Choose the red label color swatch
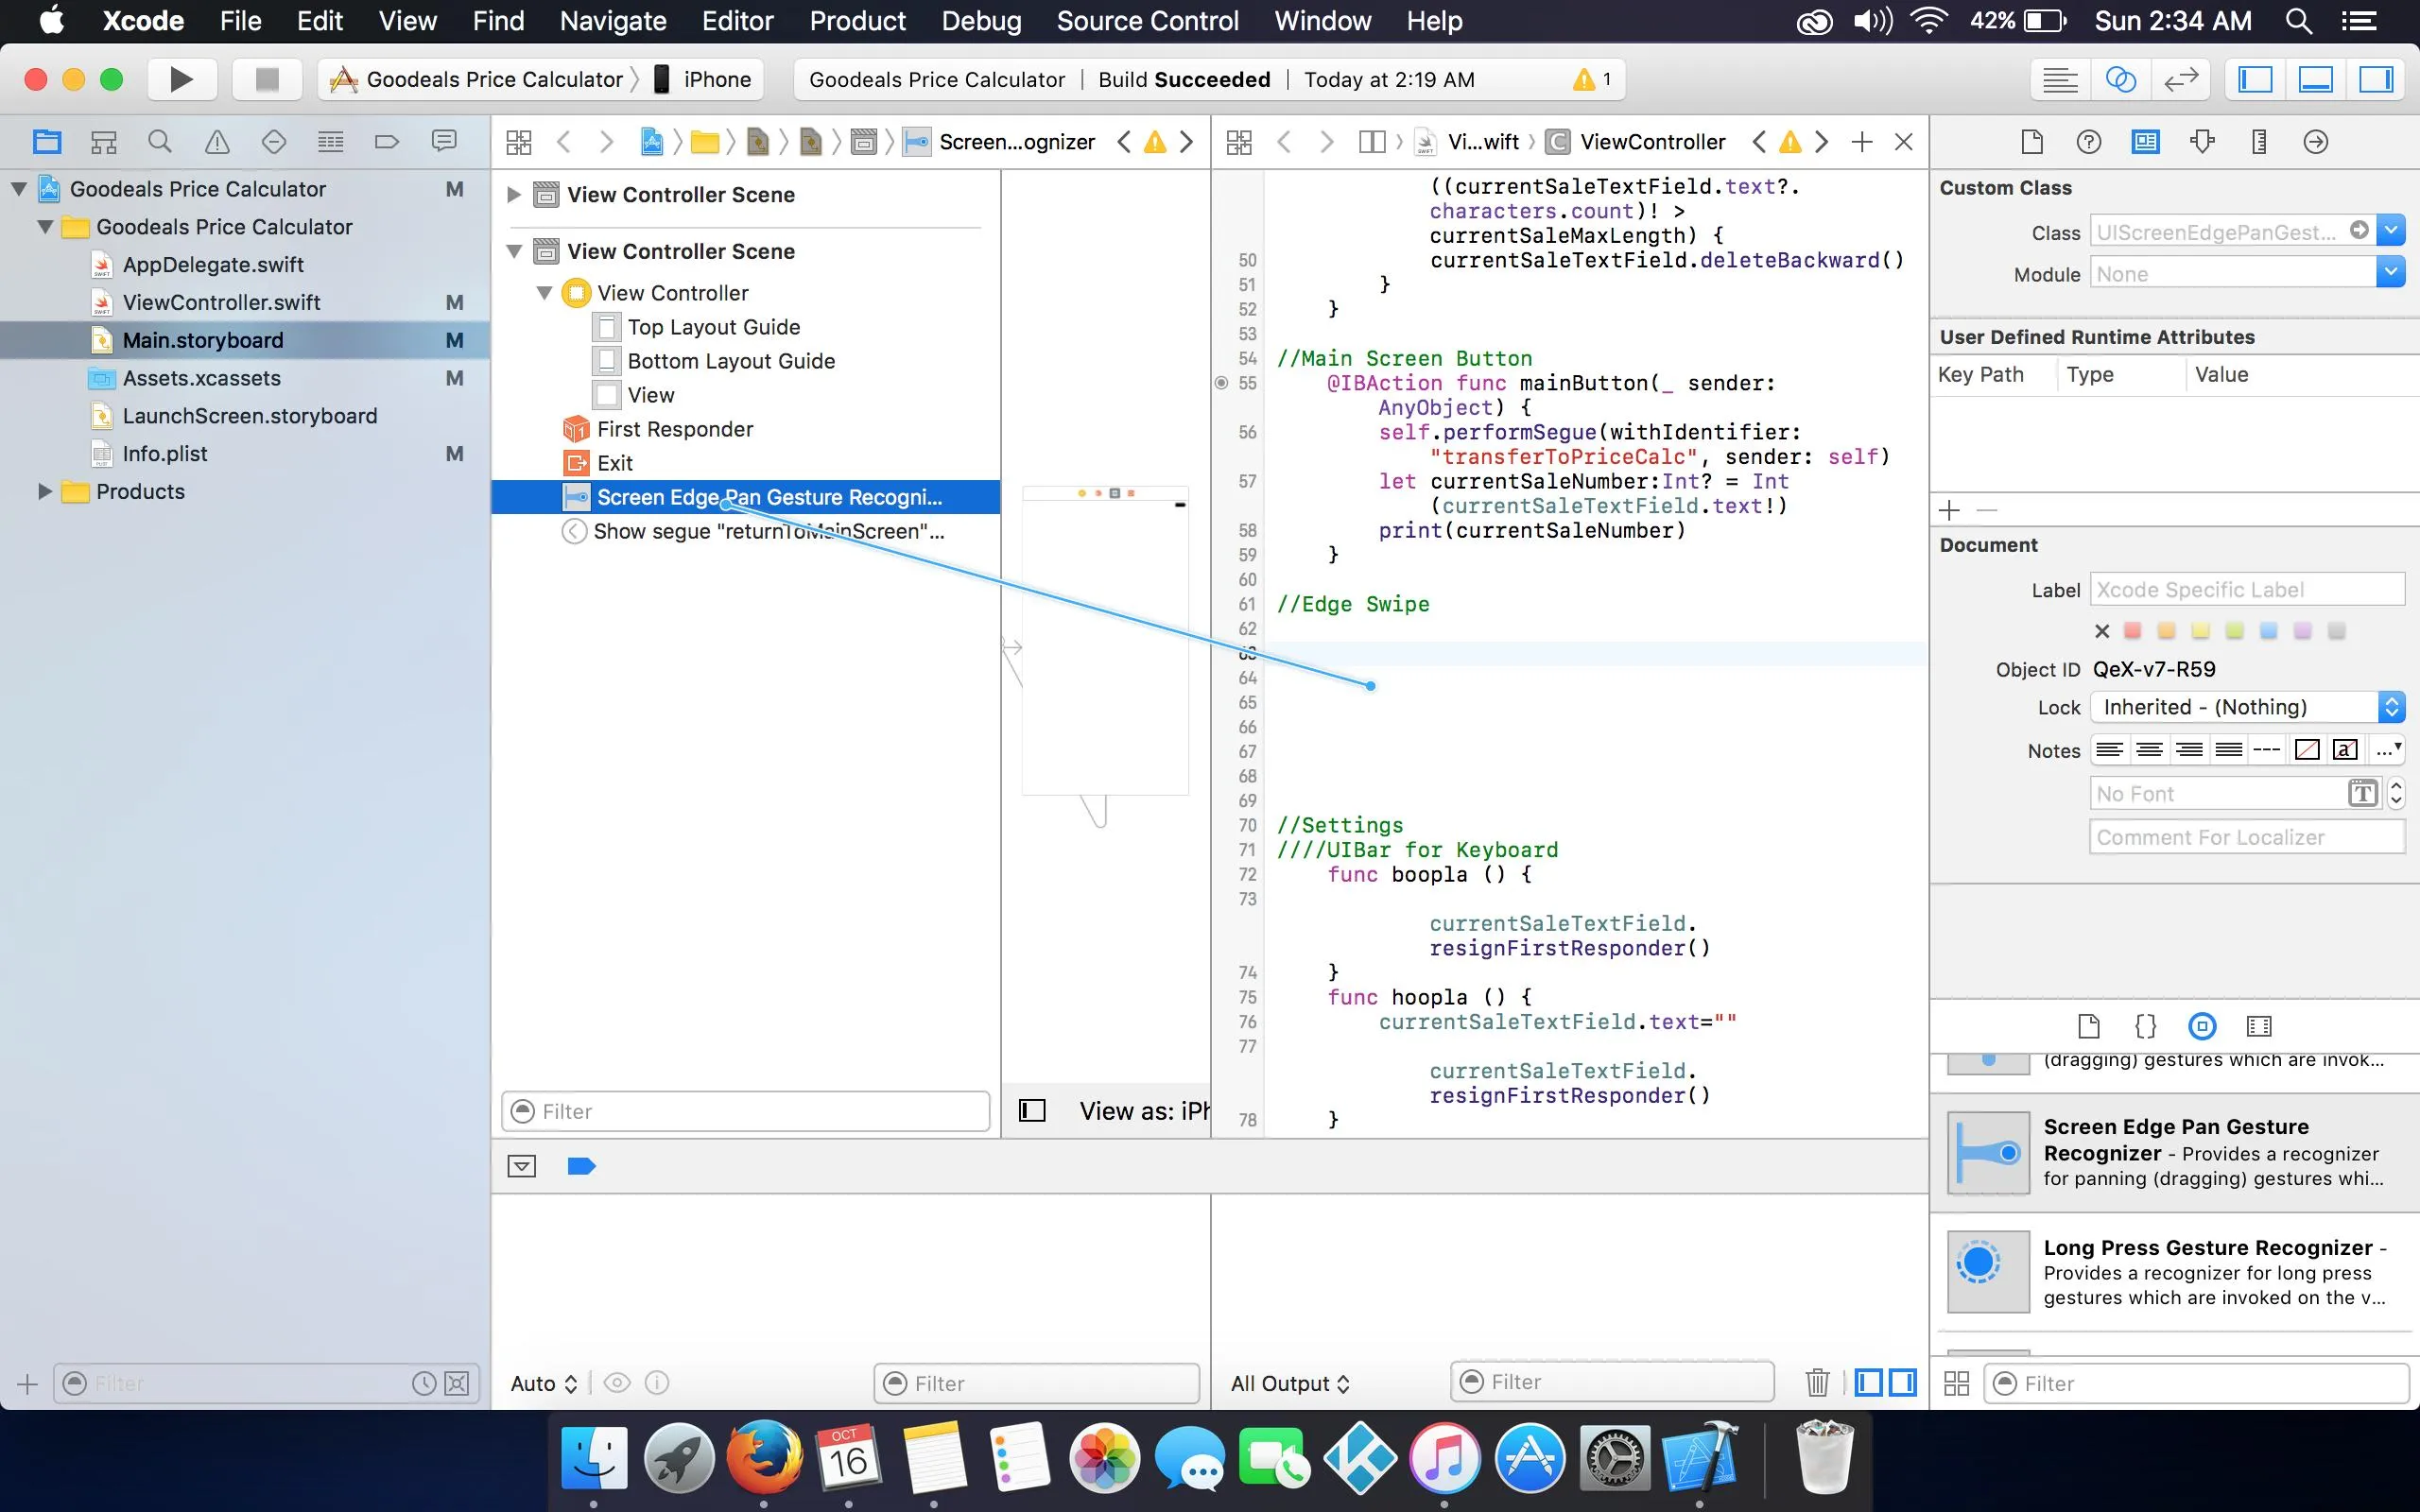 click(x=2132, y=631)
